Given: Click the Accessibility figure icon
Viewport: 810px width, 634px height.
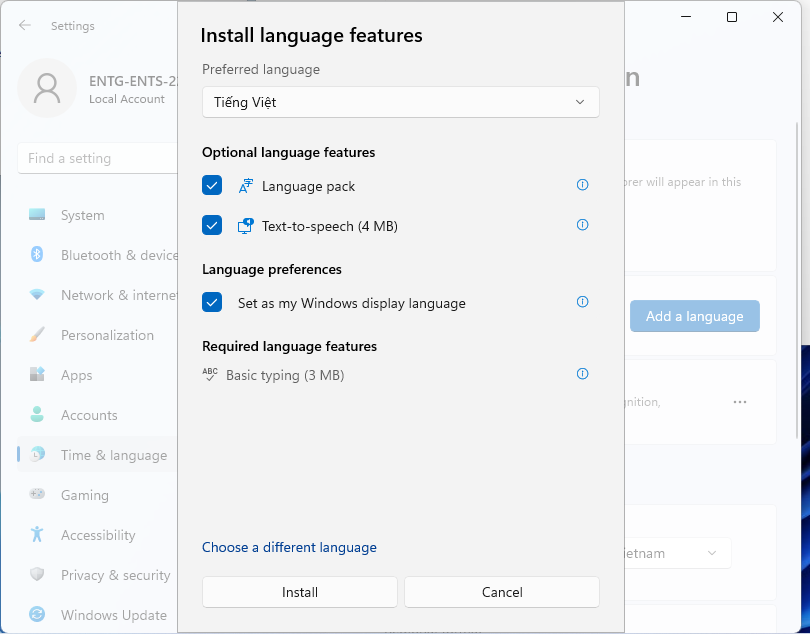Looking at the screenshot, I should (x=37, y=535).
